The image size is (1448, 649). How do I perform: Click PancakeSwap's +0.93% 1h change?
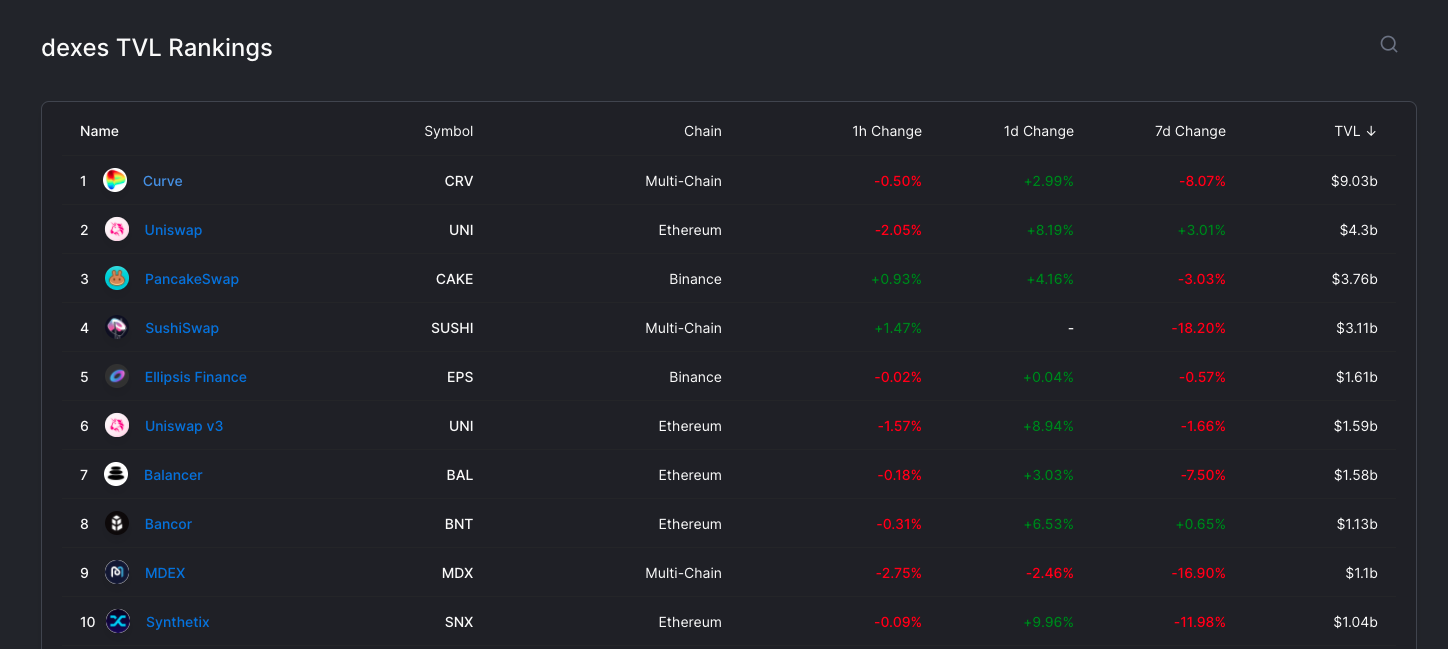click(x=897, y=279)
